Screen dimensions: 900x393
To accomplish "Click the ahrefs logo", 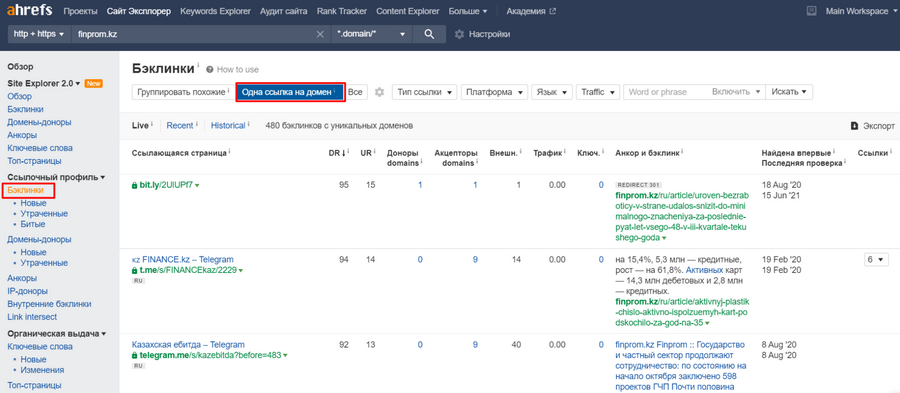I will pyautogui.click(x=29, y=10).
